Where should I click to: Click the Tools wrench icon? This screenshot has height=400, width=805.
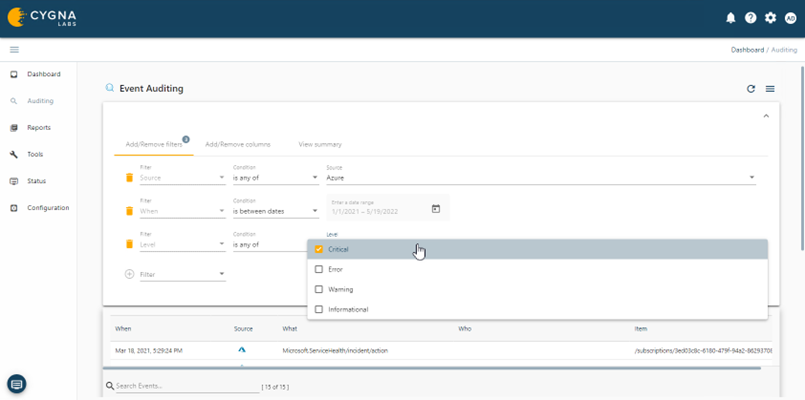point(14,155)
